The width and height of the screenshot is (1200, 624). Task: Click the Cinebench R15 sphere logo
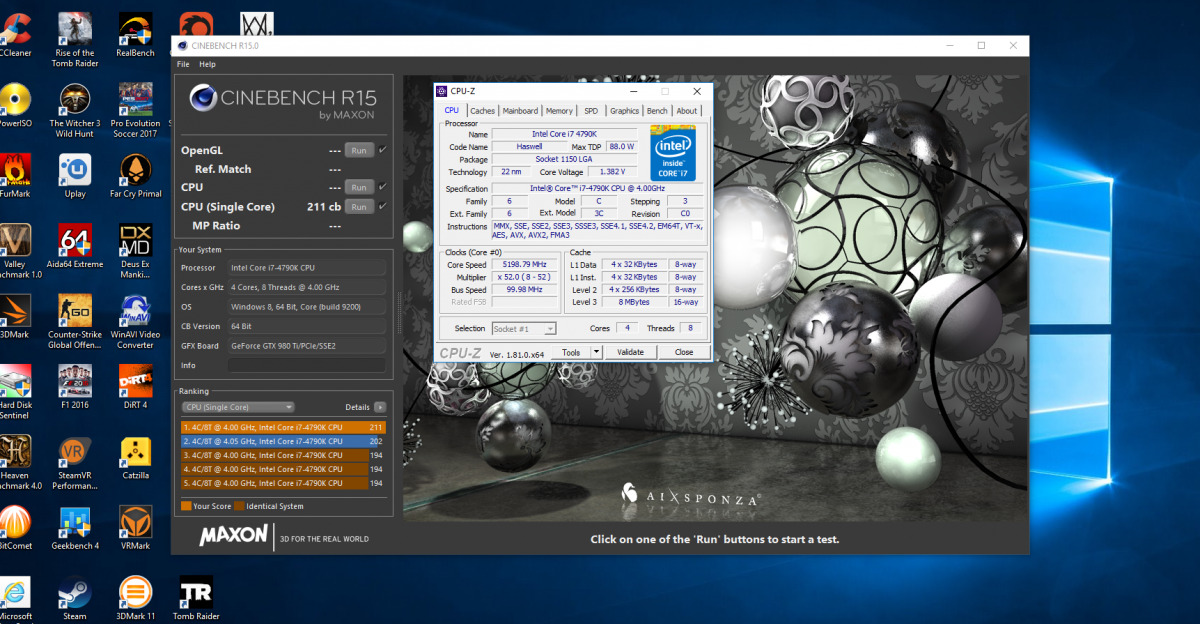[202, 97]
